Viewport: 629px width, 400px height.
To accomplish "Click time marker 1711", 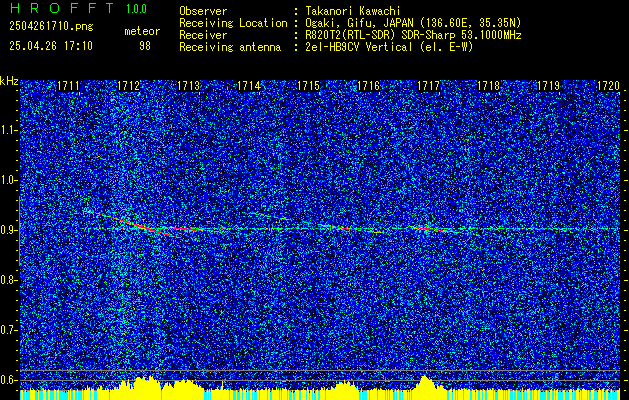I will 68,85.
